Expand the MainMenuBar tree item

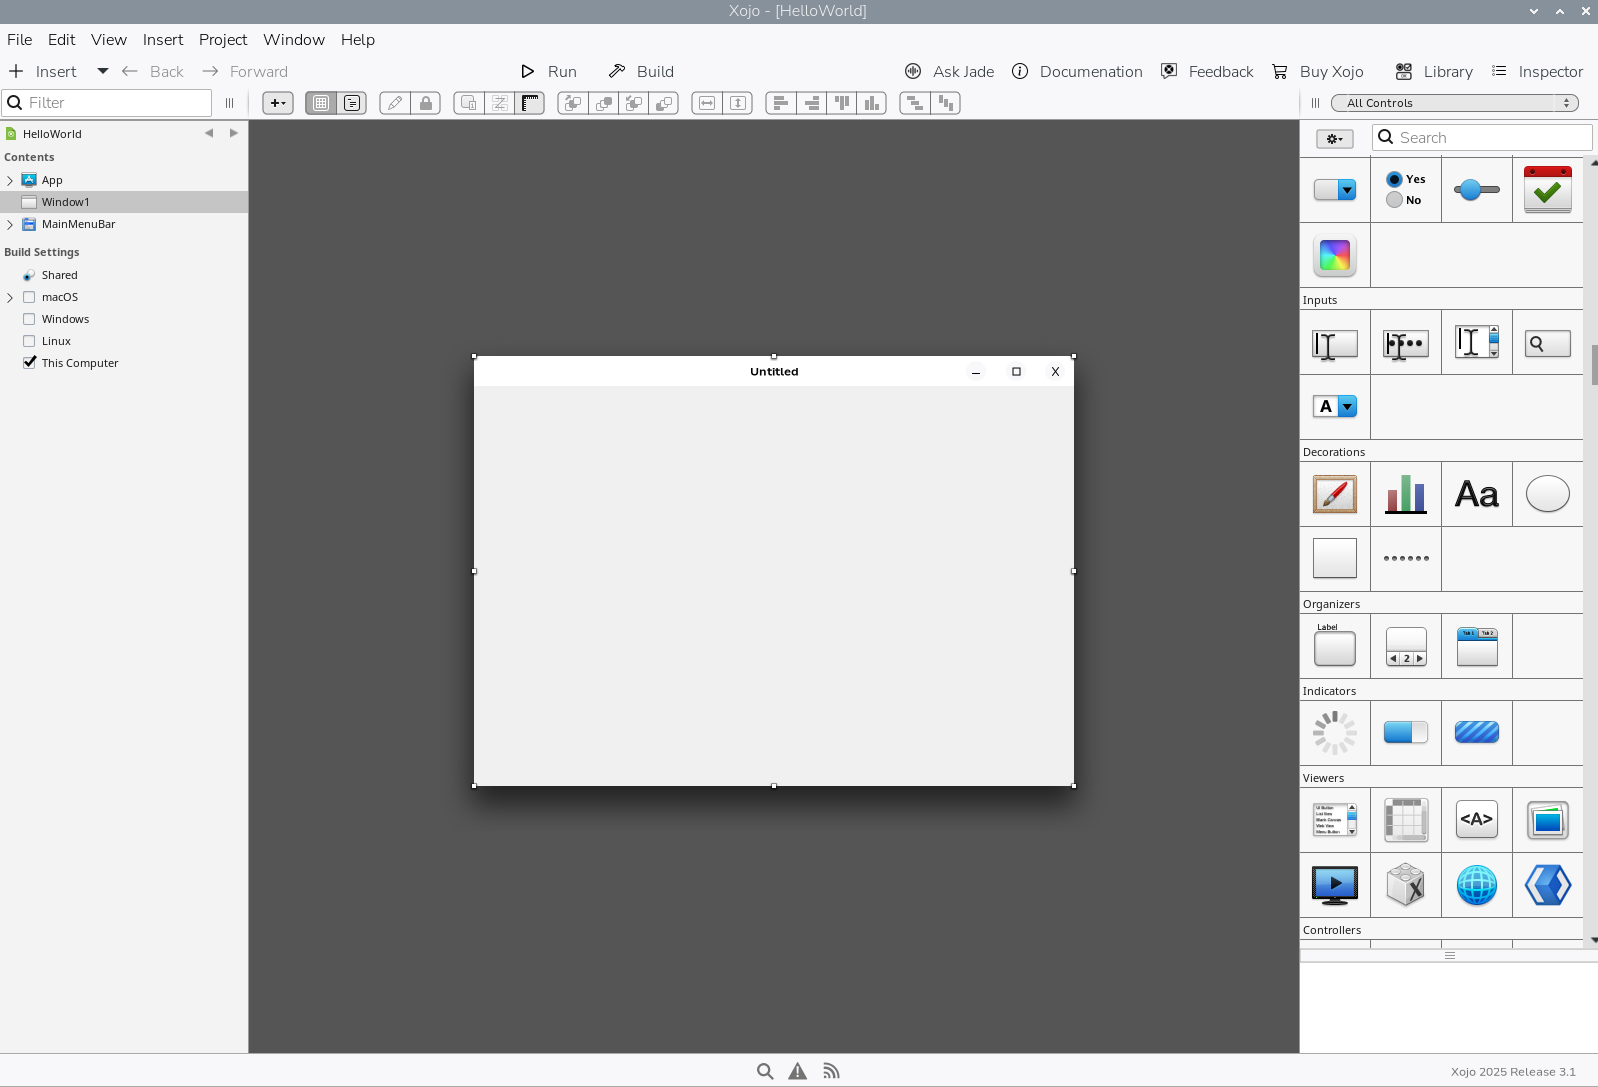(10, 225)
